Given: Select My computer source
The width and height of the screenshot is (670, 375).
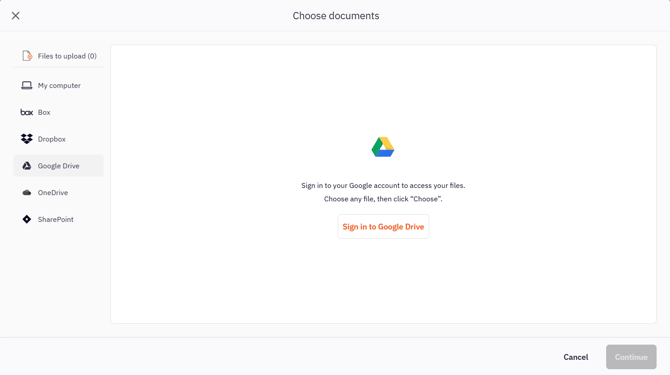Looking at the screenshot, I should coord(59,85).
